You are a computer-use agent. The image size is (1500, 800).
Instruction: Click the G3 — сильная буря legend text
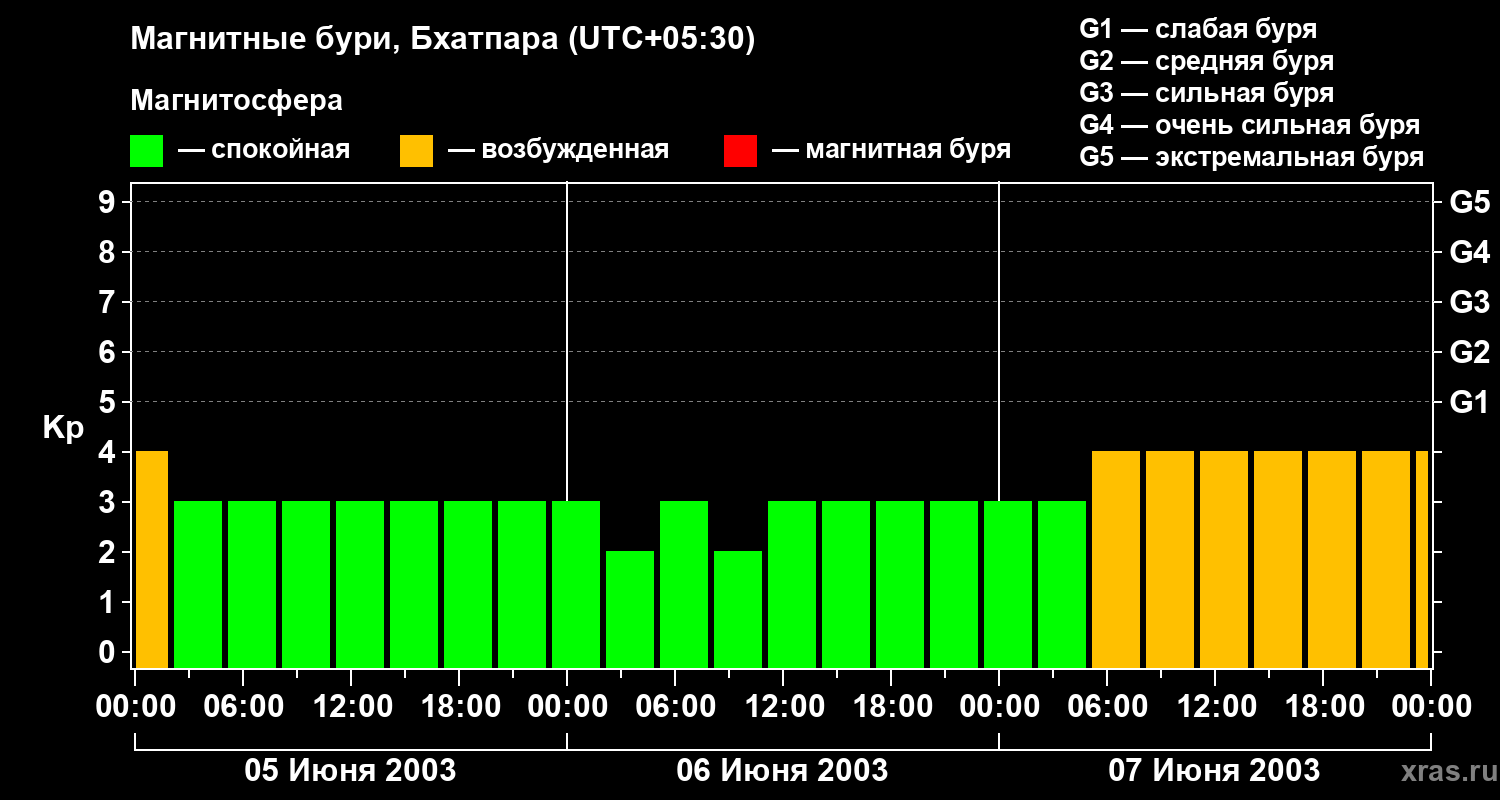coord(1207,93)
